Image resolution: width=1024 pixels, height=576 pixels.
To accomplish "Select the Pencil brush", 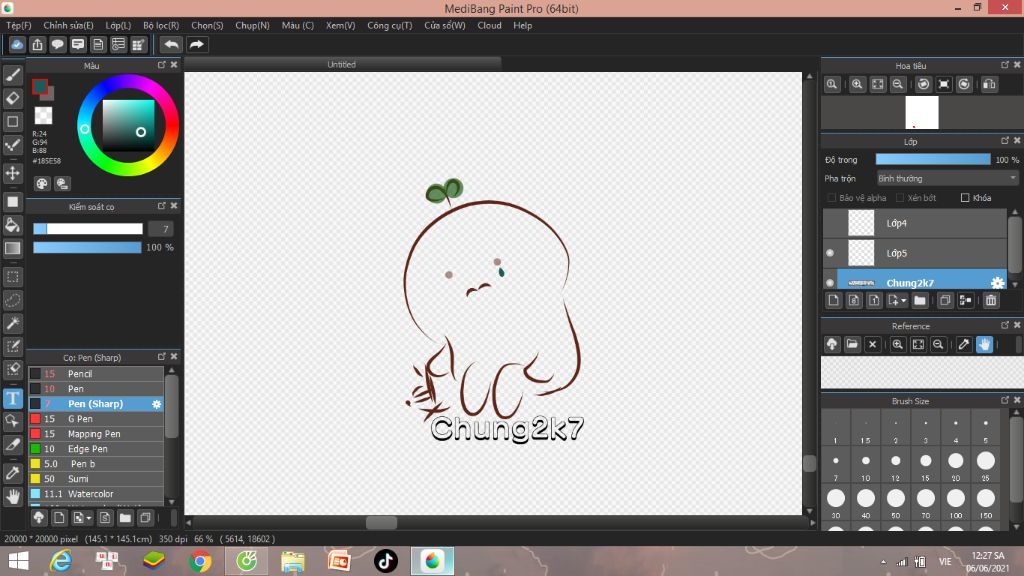I will point(96,374).
